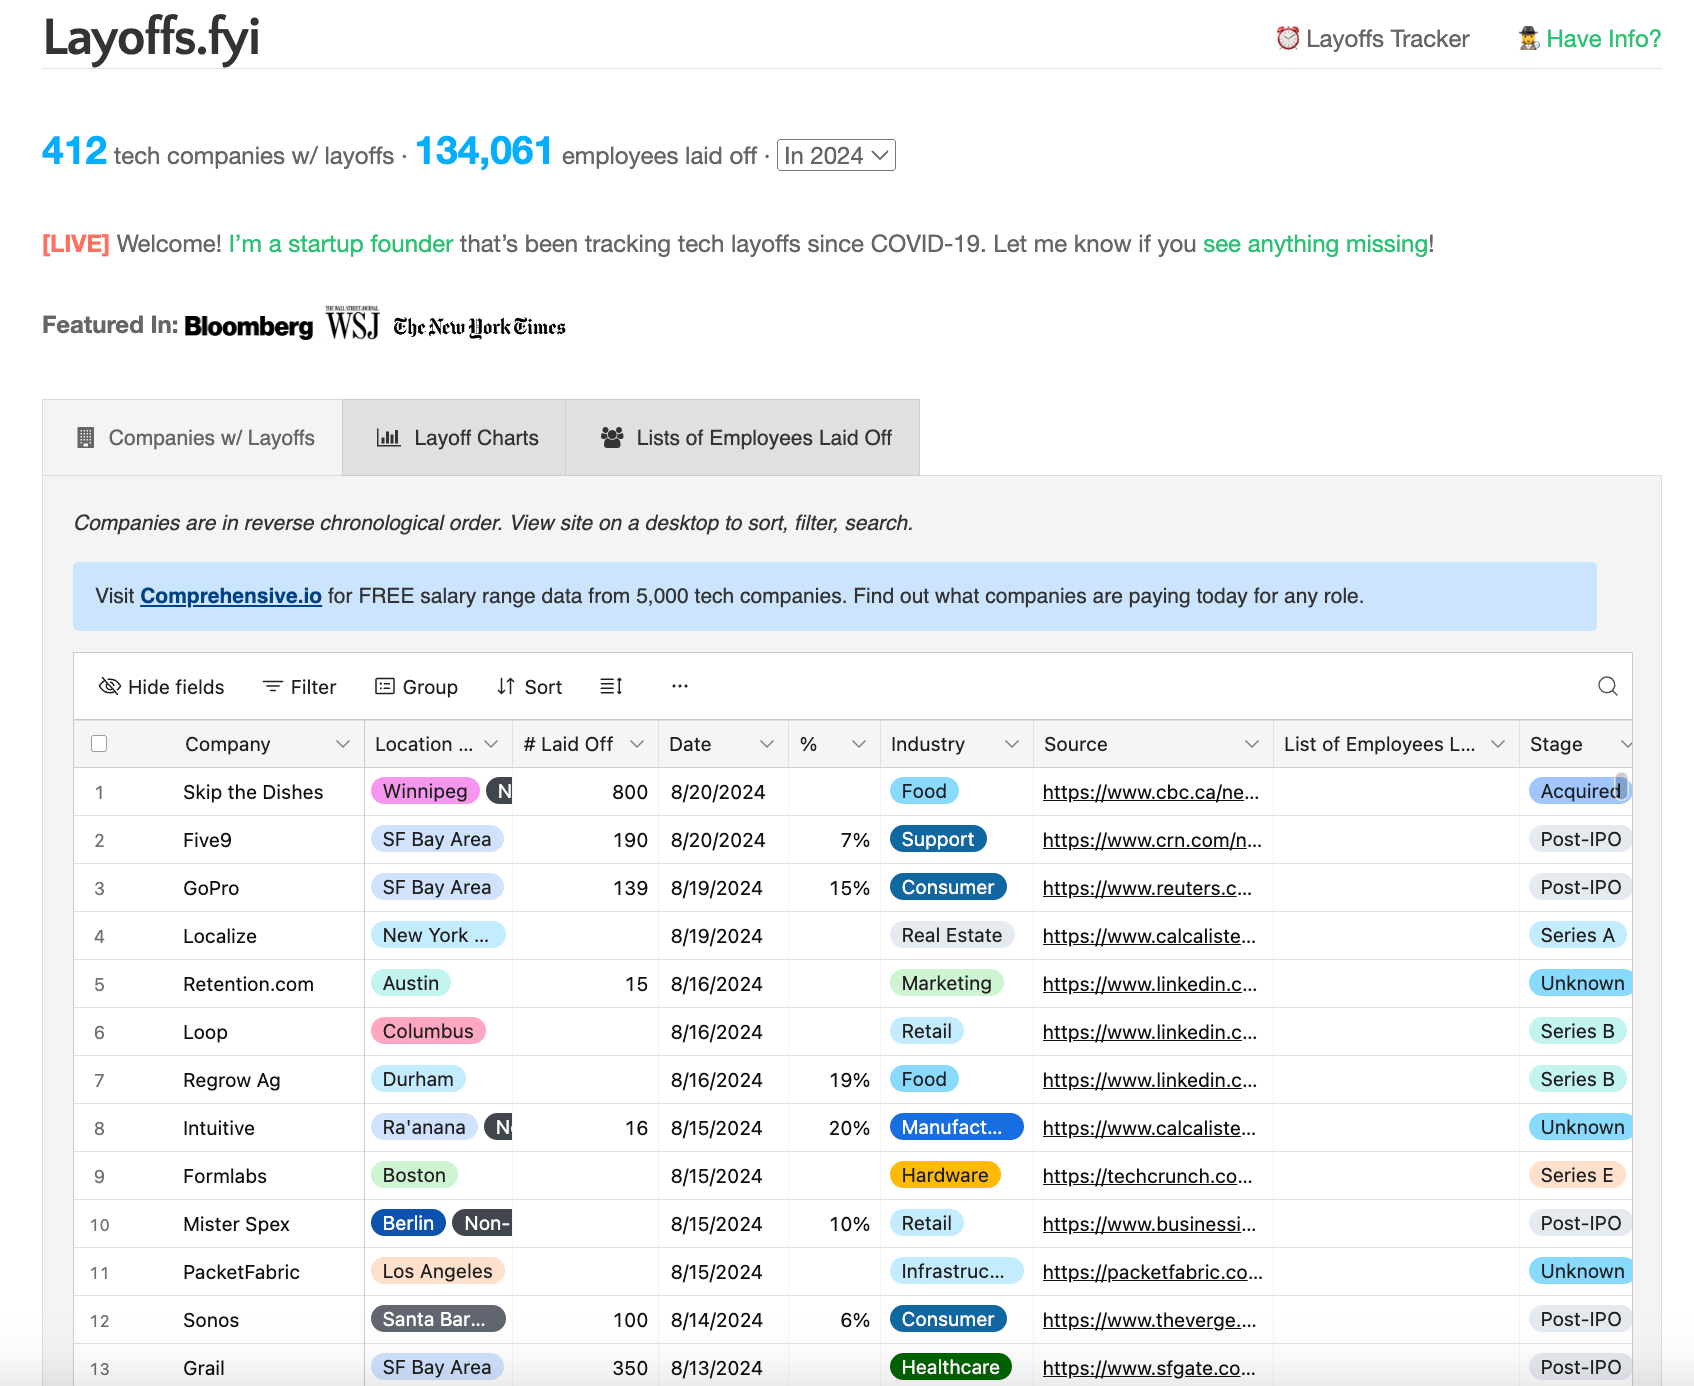This screenshot has width=1694, height=1386.
Task: Select the Regrow Ag company cell
Action: [232, 1080]
